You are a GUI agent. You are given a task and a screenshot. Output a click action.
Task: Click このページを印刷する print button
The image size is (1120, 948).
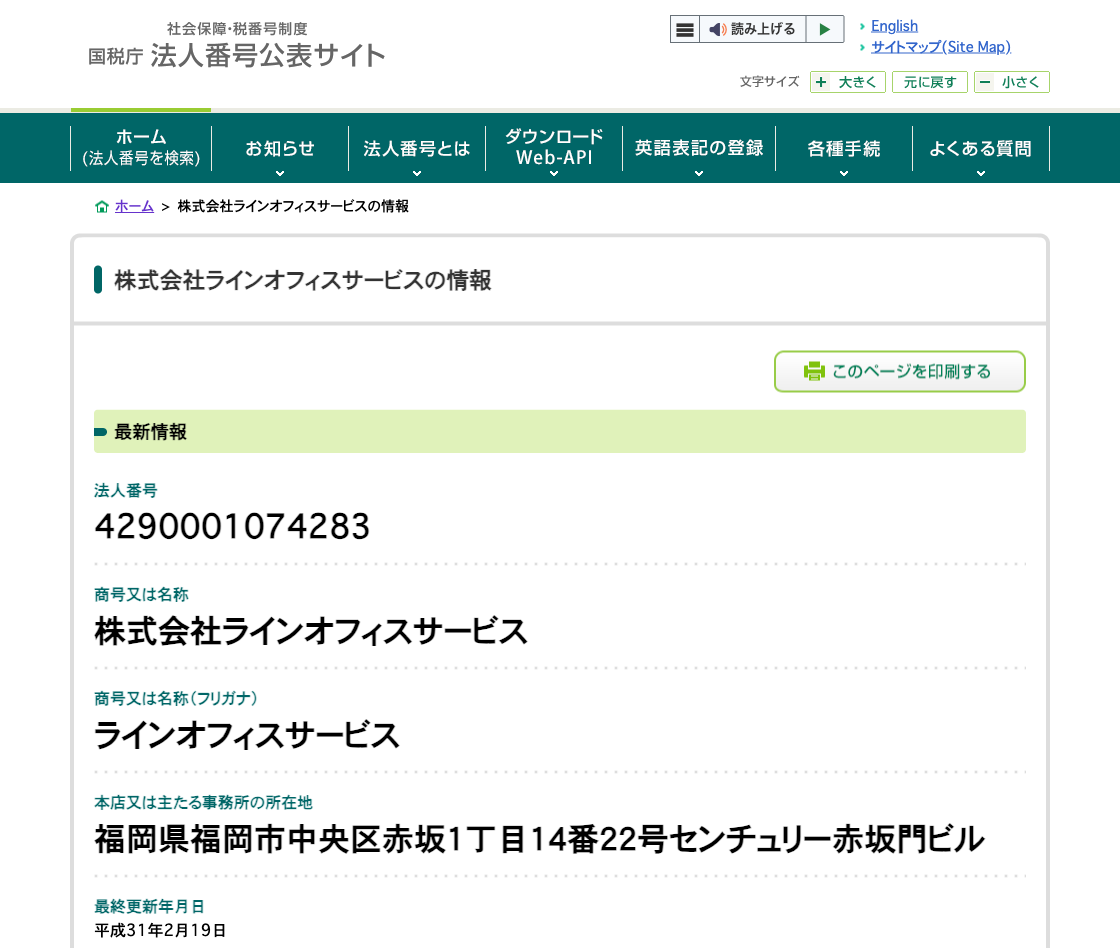(x=900, y=371)
